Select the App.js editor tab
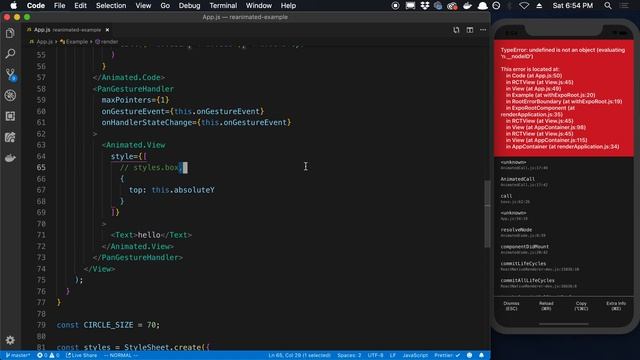The width and height of the screenshot is (640, 360). [x=68, y=30]
